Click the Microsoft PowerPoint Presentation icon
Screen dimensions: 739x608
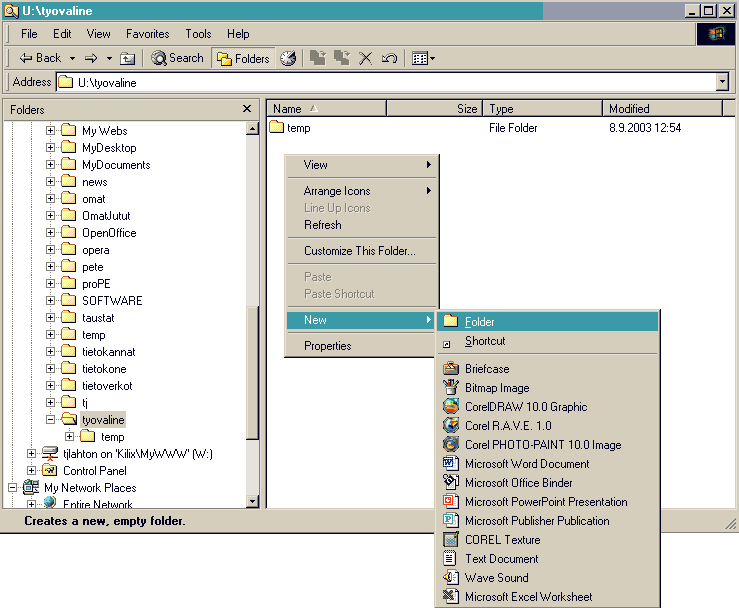(x=451, y=501)
